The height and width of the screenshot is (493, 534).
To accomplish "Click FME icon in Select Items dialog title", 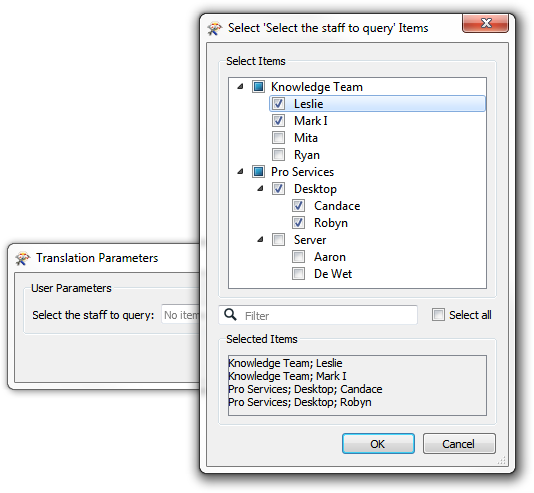I will (215, 28).
